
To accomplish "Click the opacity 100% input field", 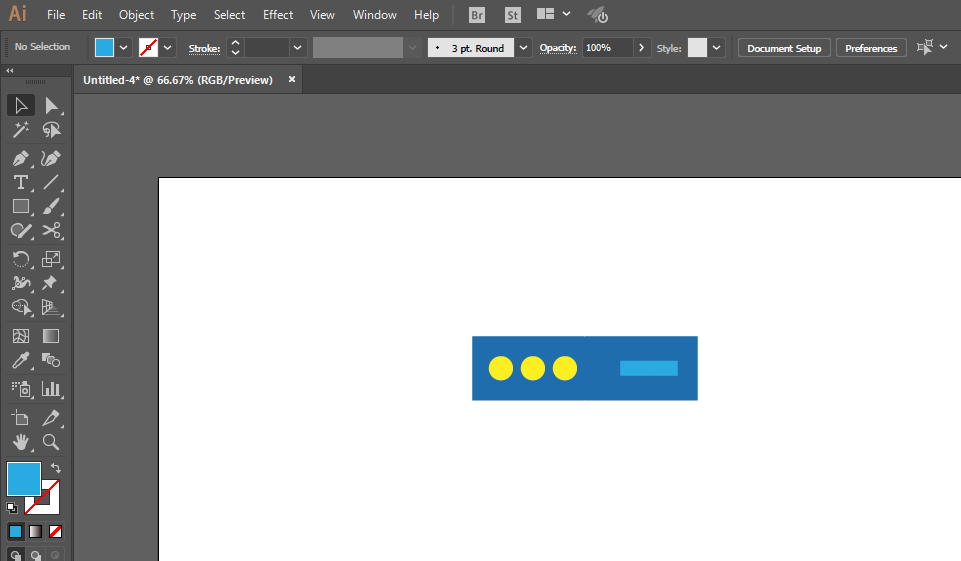I will [606, 48].
